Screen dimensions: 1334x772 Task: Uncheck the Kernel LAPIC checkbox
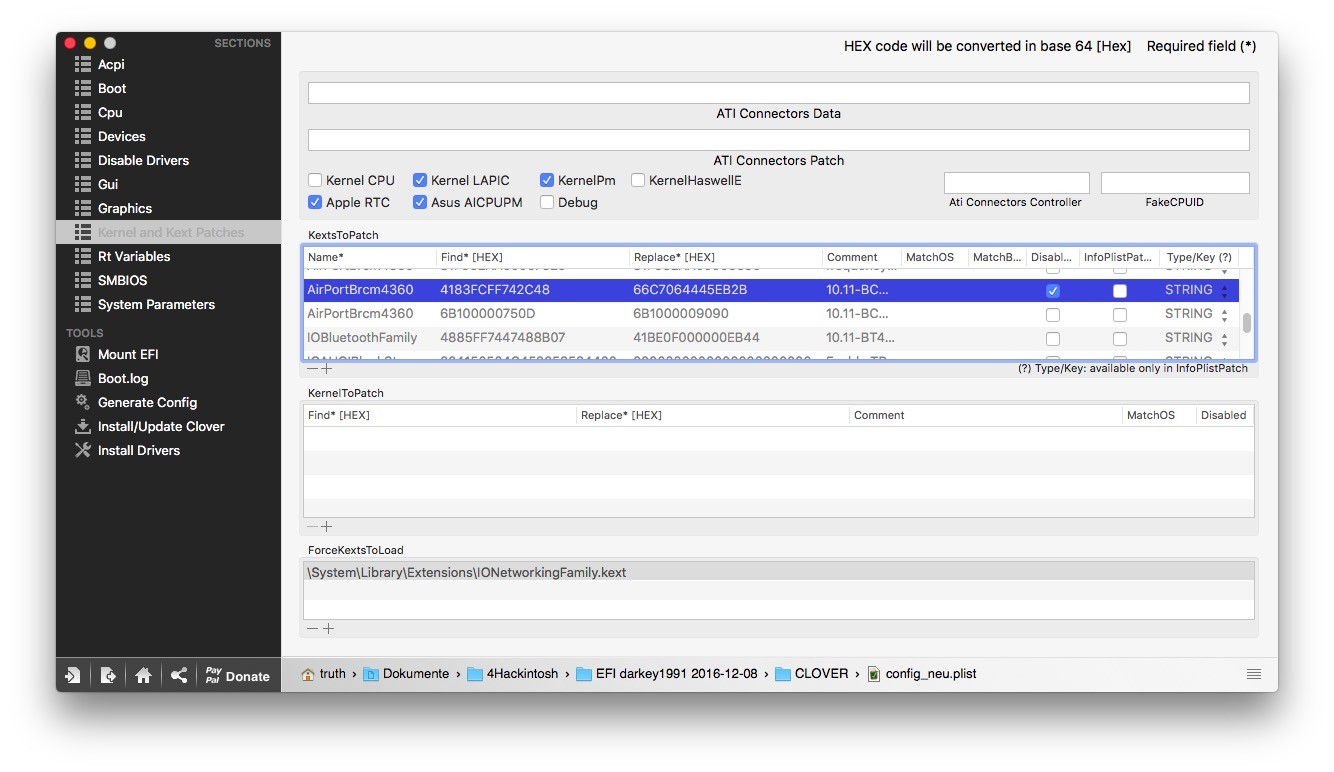point(420,181)
